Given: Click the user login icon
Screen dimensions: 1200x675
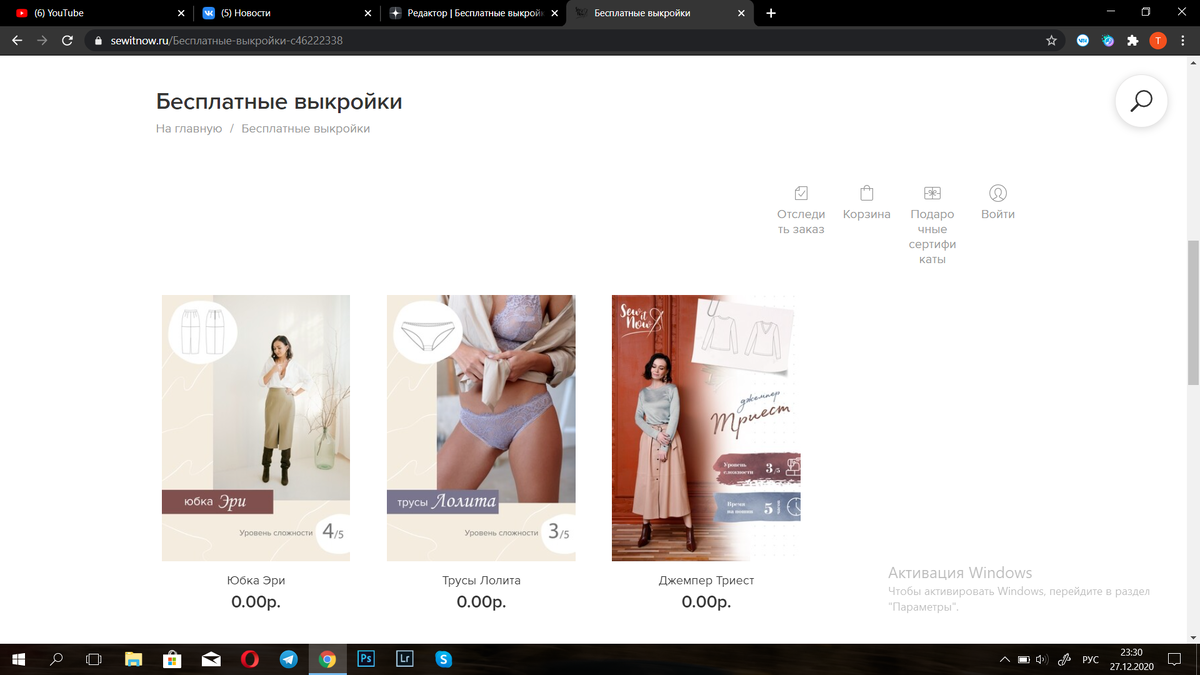Looking at the screenshot, I should point(998,193).
